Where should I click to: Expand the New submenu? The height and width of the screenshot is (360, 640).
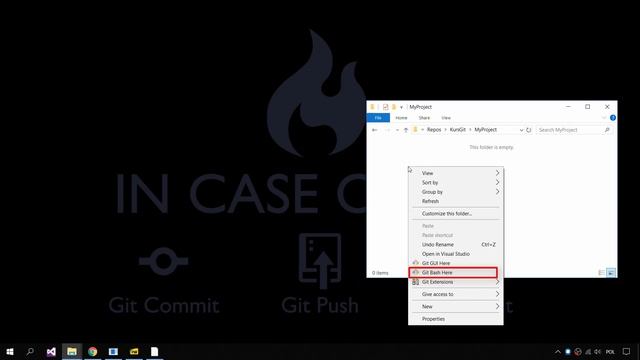tap(456, 306)
